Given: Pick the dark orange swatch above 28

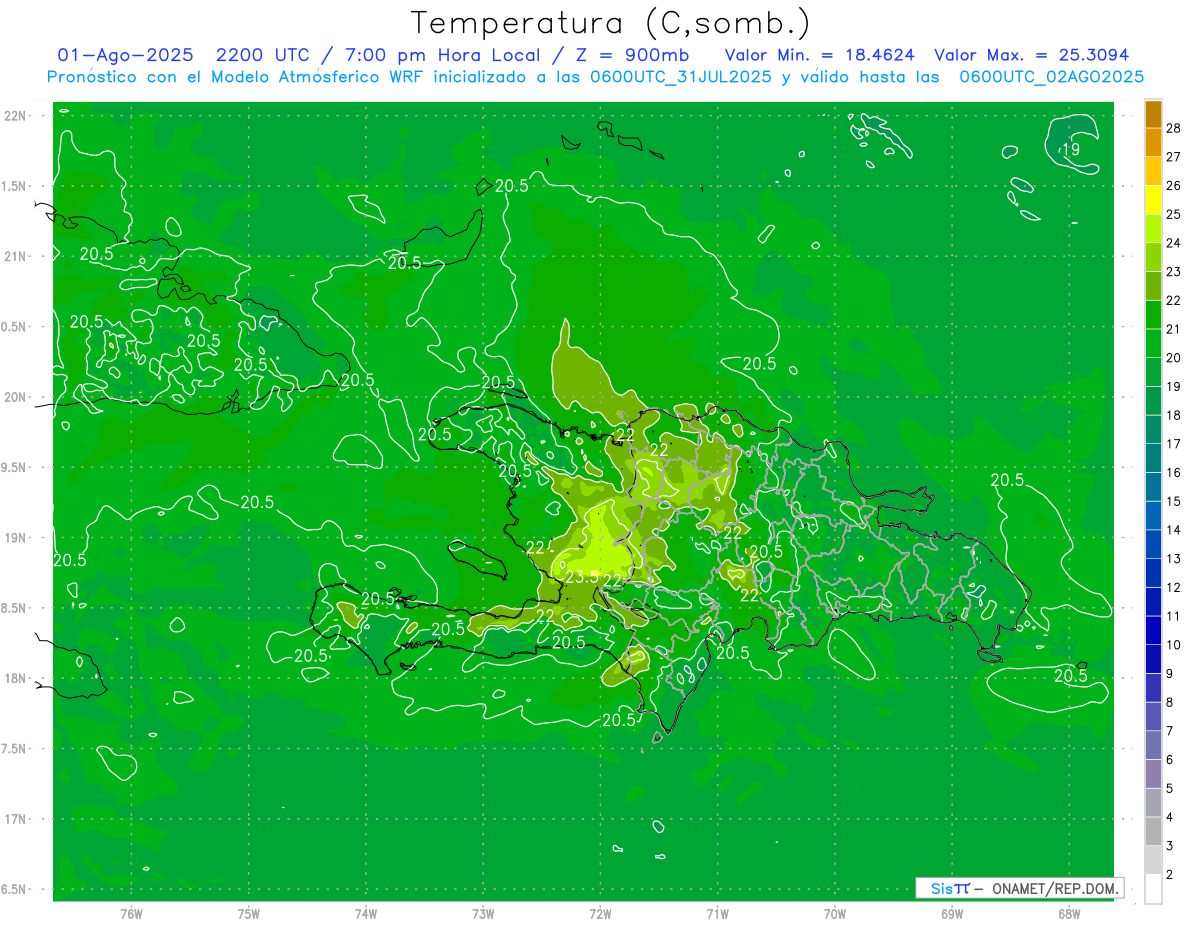Looking at the screenshot, I should (1153, 114).
